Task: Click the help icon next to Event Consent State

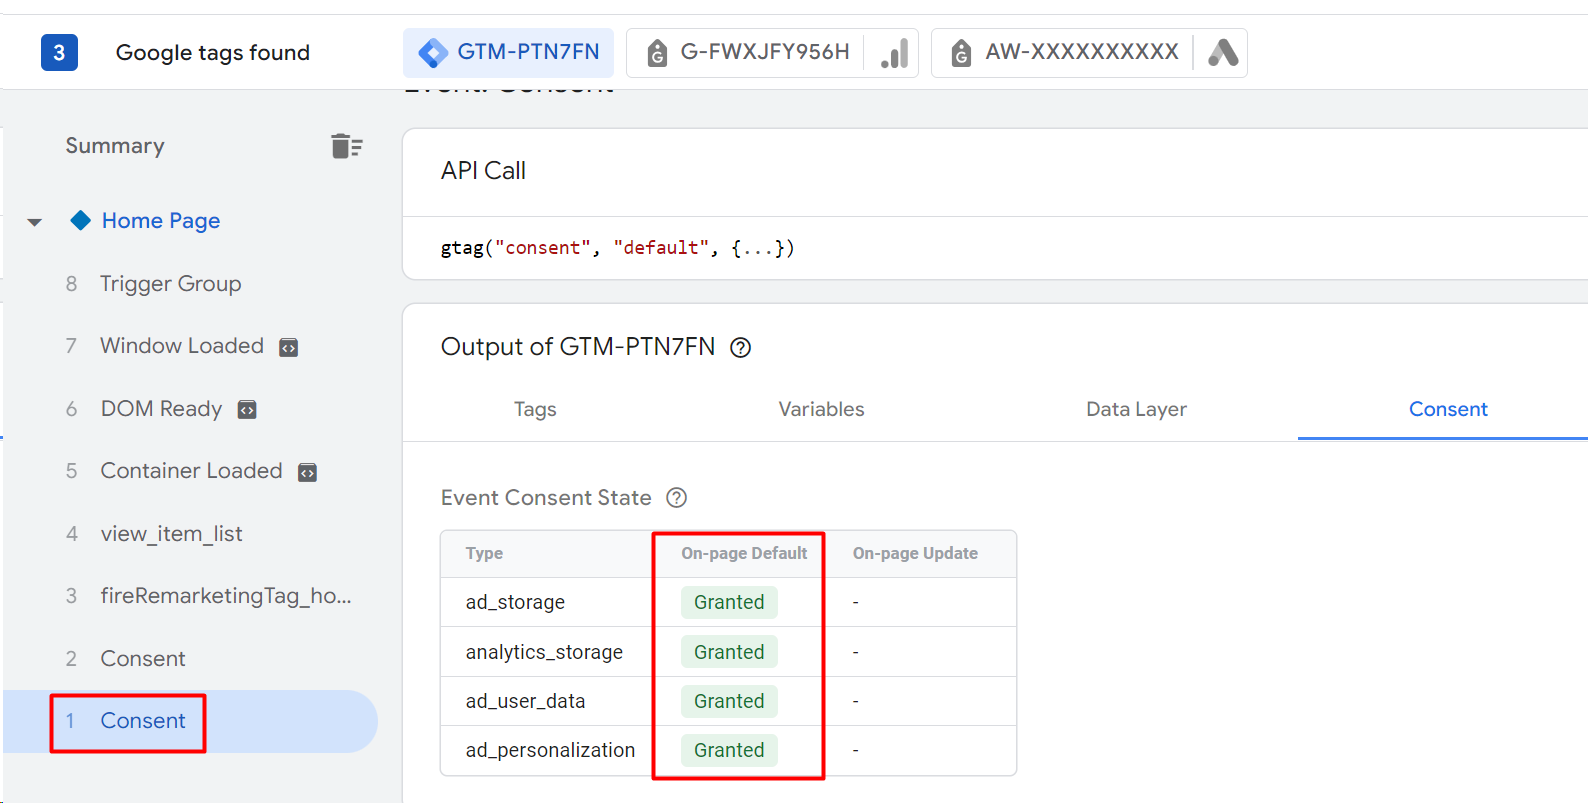Action: coord(677,498)
